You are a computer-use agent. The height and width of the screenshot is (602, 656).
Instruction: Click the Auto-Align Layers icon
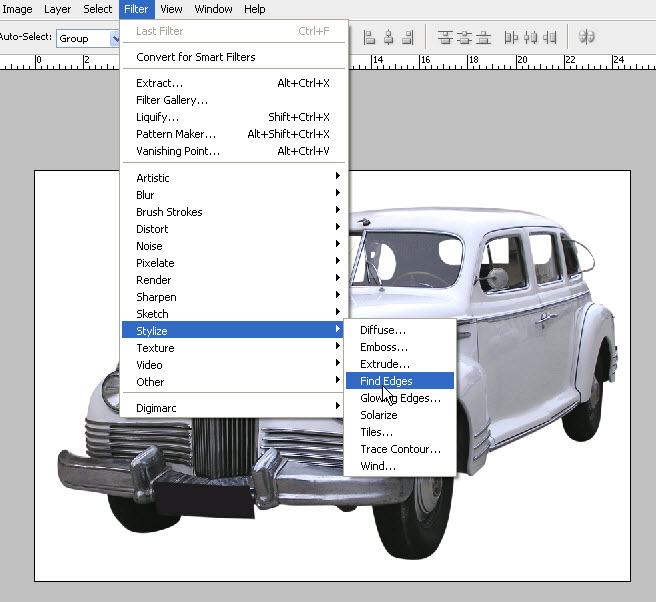587,38
